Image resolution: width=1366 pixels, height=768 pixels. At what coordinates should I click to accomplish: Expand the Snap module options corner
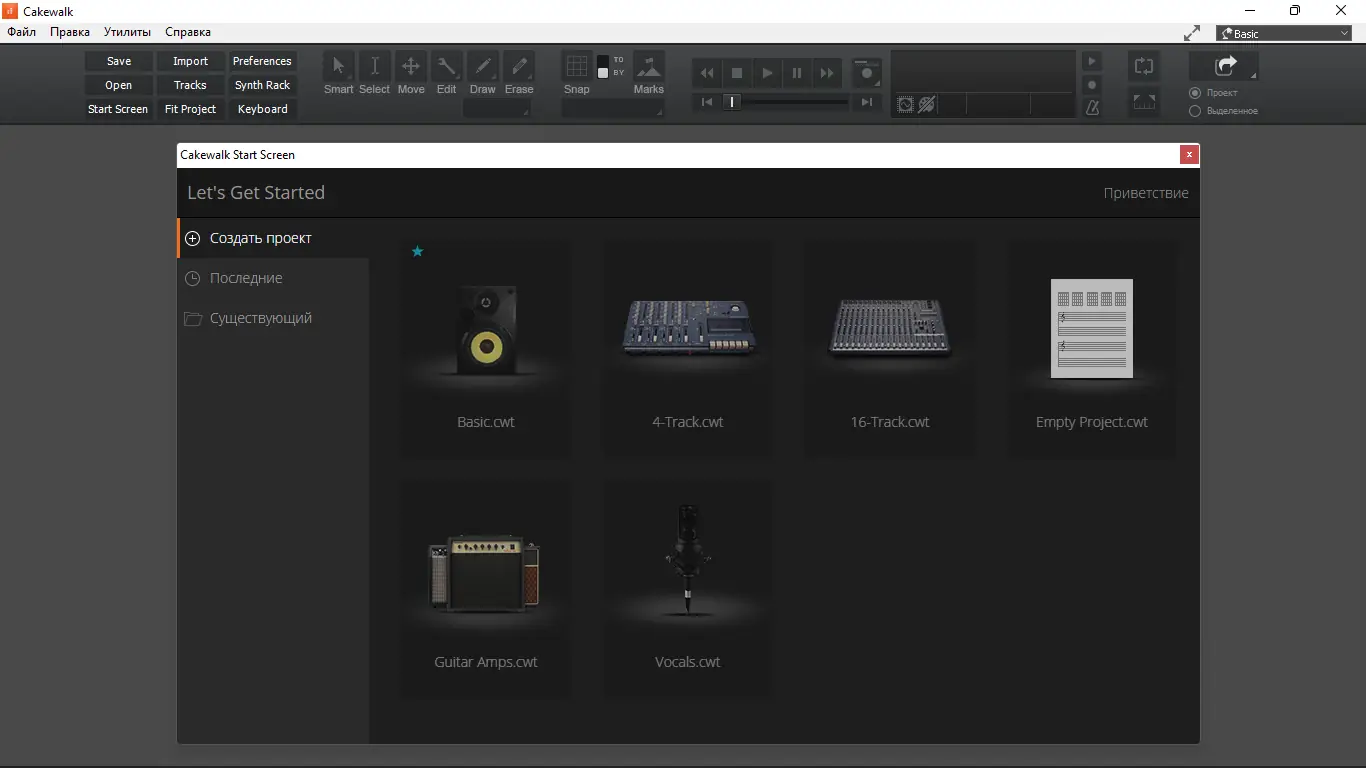pyautogui.click(x=659, y=113)
